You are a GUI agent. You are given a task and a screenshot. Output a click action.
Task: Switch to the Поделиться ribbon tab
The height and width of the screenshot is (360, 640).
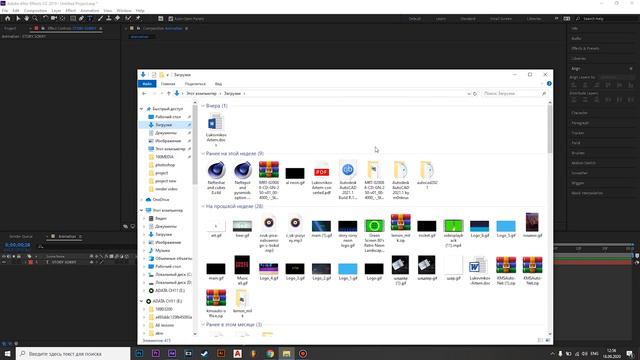[195, 84]
